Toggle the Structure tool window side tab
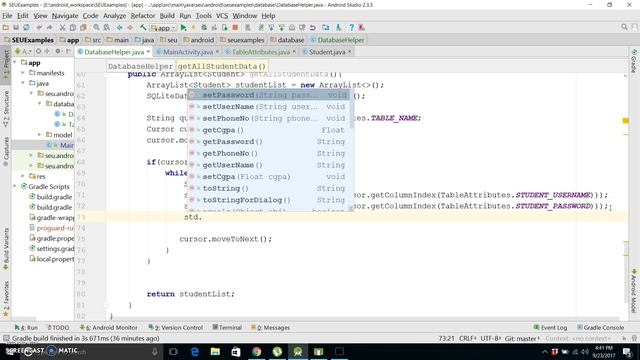This screenshot has height=360, width=640. (x=6, y=109)
